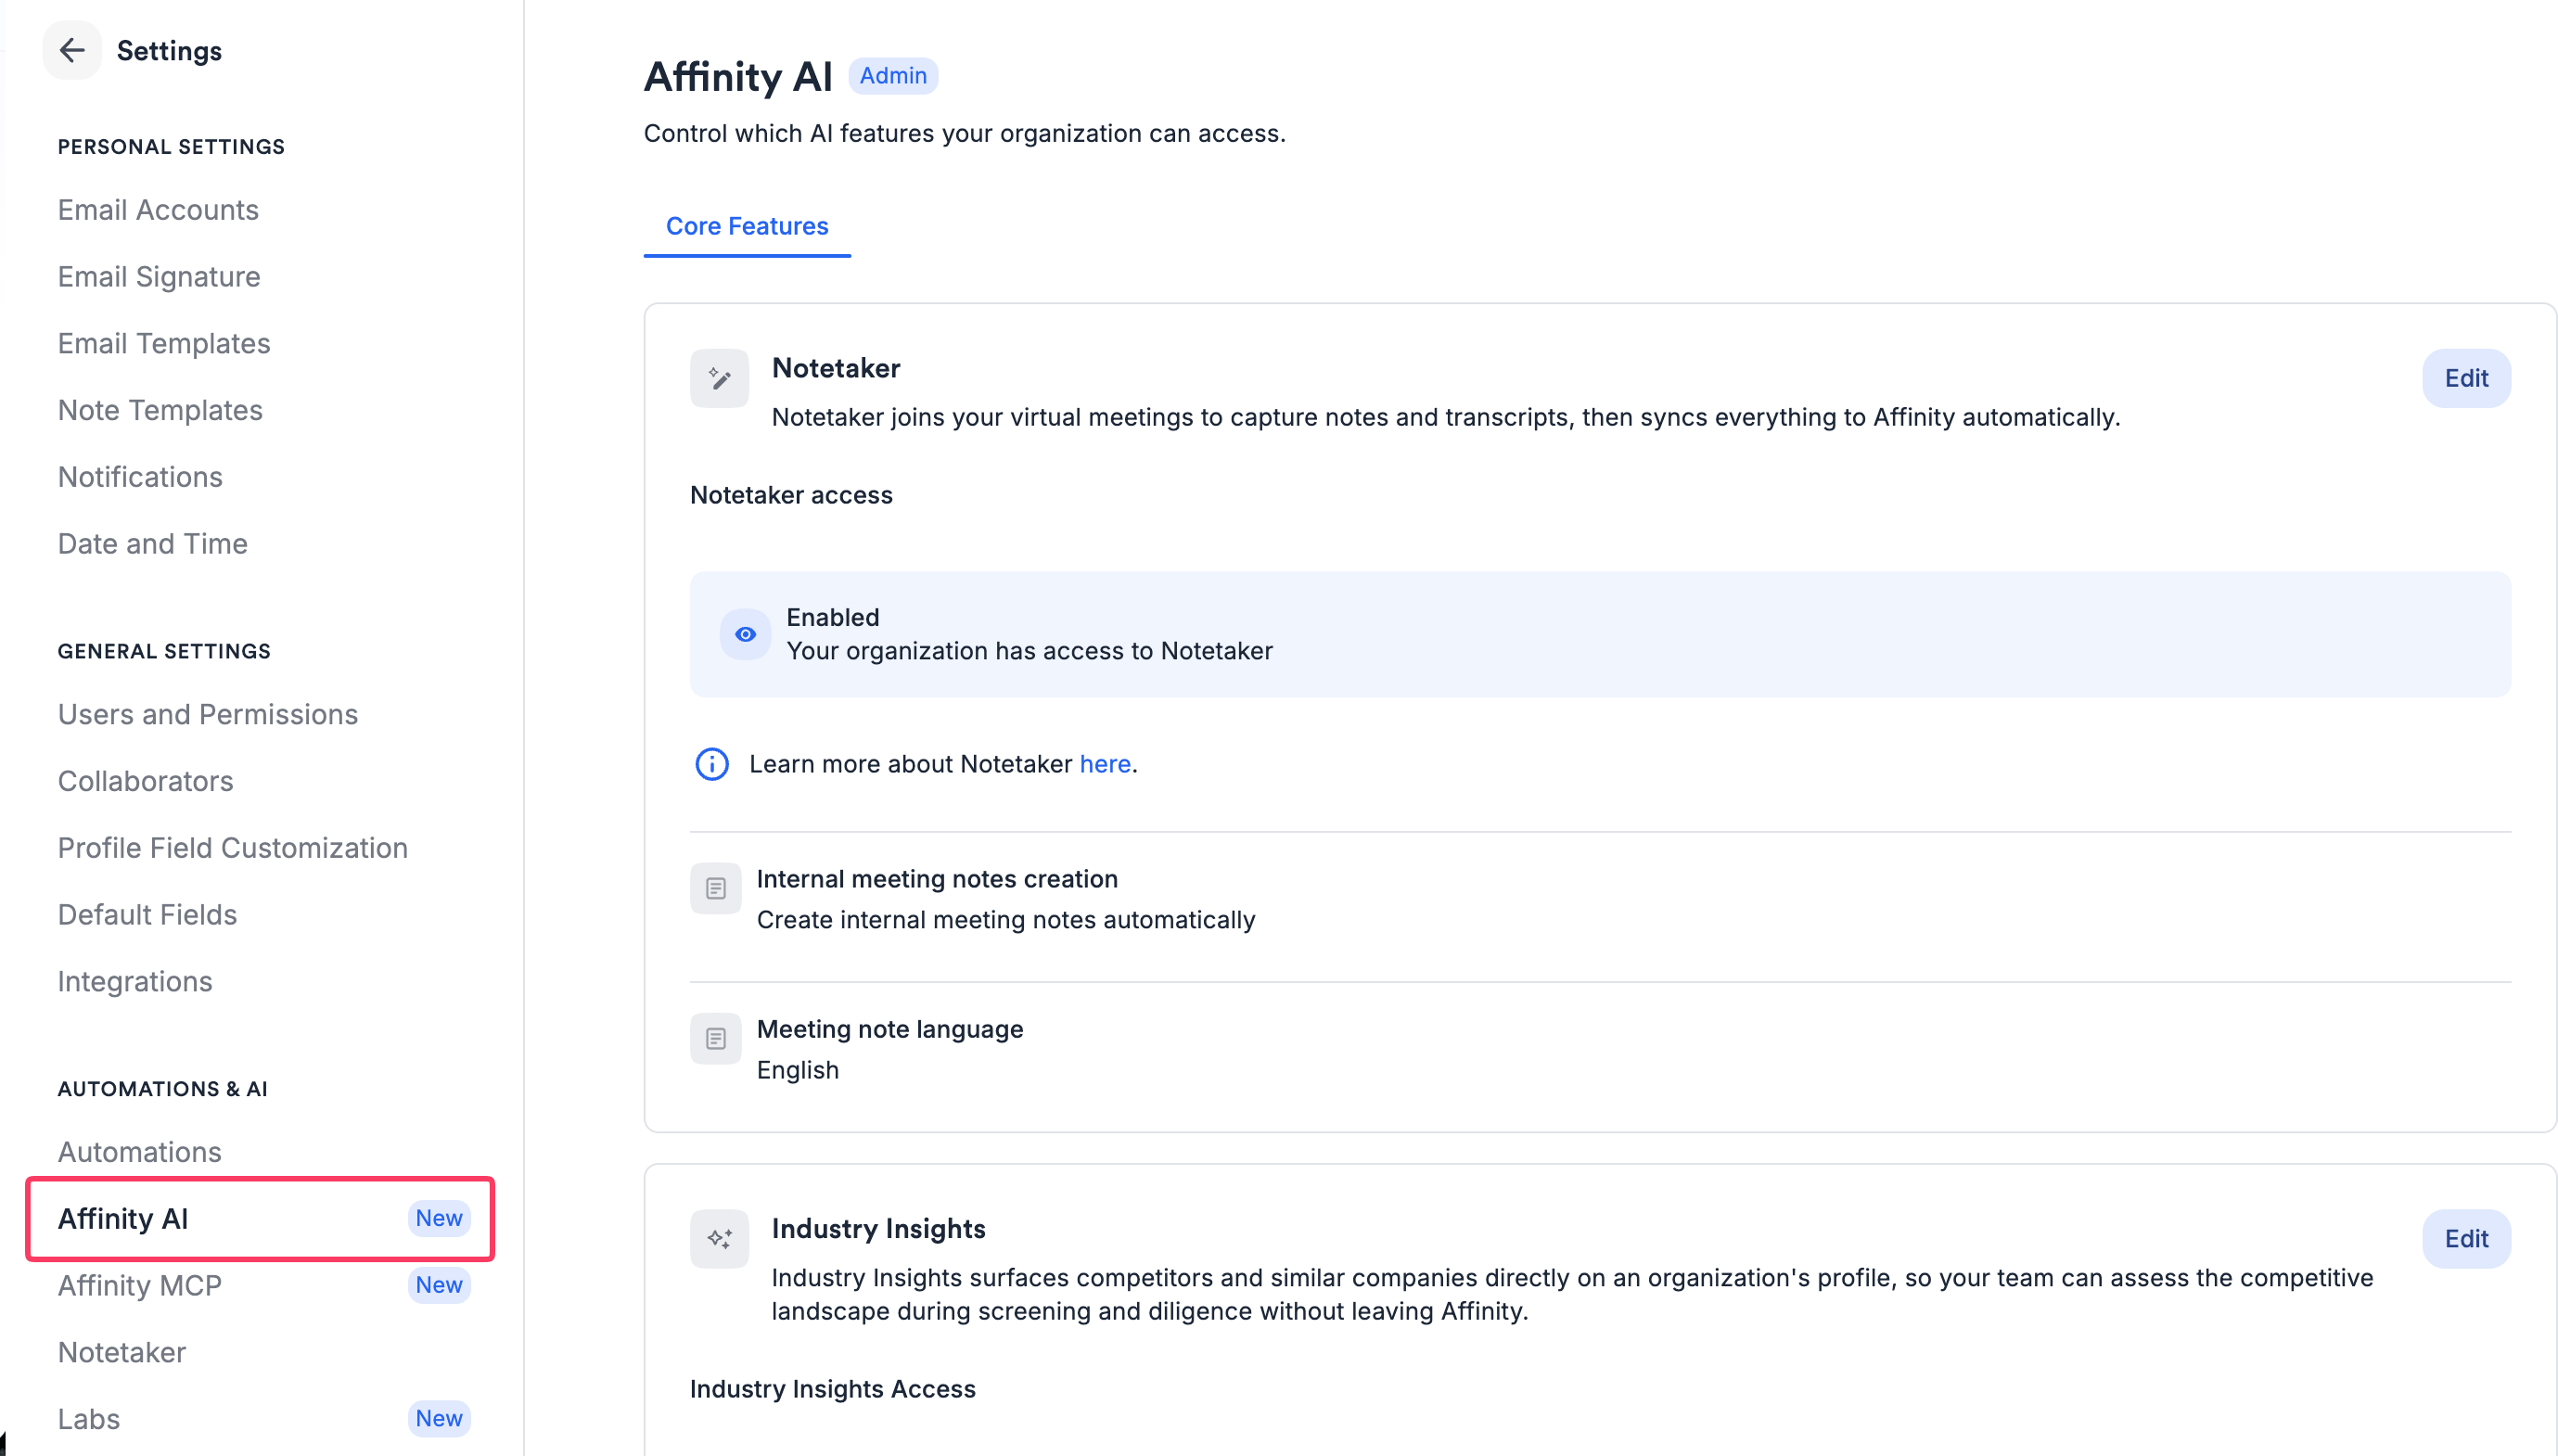Click 'Create internal meeting notes automatically' text

pos(1005,920)
